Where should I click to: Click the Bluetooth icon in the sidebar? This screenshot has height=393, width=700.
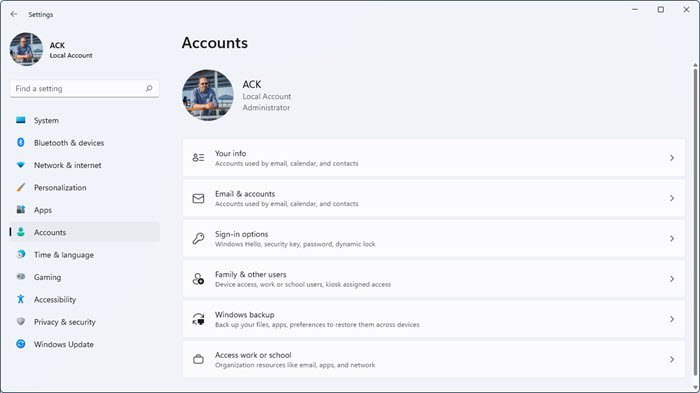pos(21,142)
